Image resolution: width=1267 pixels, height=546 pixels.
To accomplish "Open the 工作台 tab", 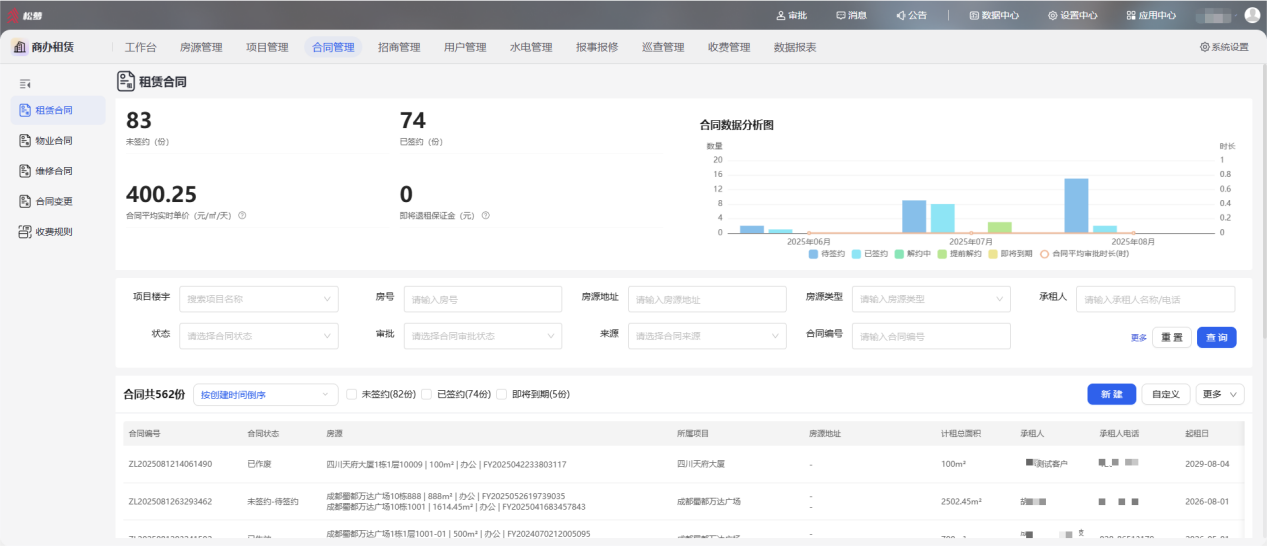I will [x=141, y=47].
